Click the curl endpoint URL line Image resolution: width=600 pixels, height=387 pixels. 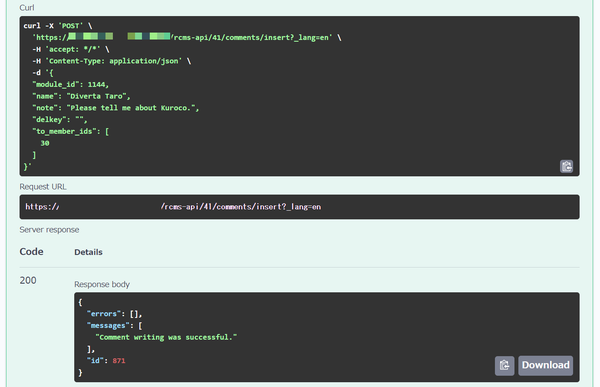pos(187,37)
